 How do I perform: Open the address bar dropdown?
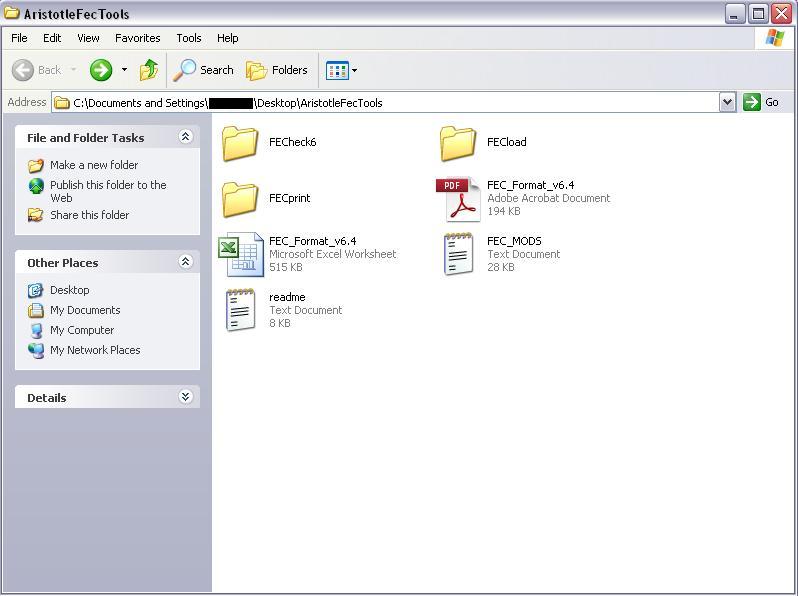tap(728, 102)
